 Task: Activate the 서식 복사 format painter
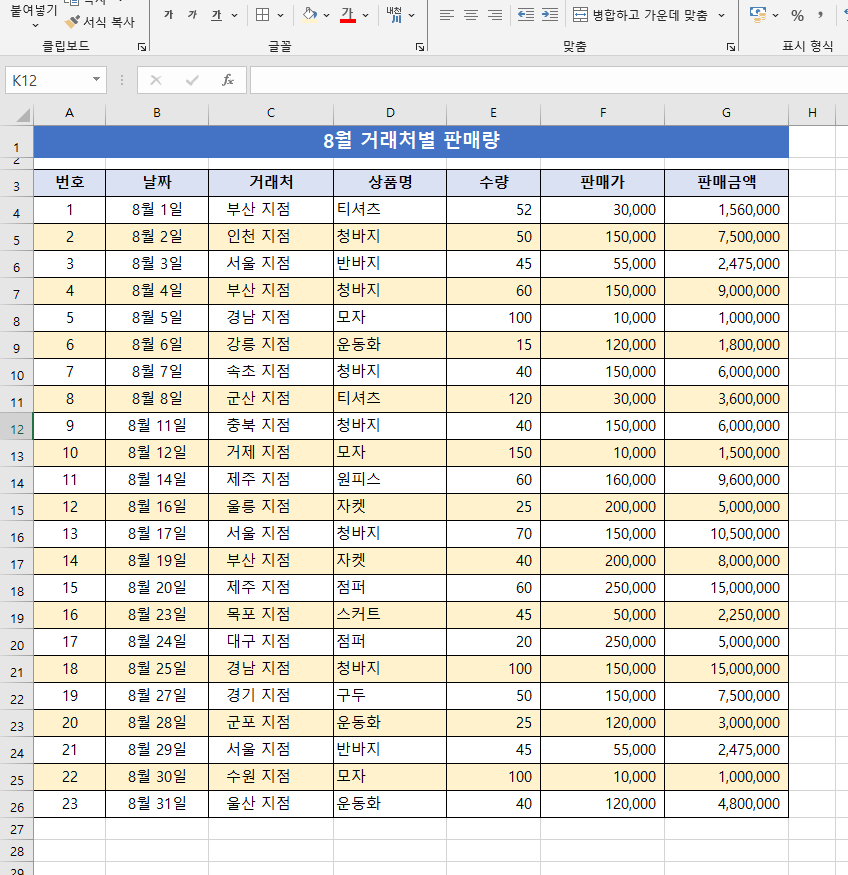point(100,22)
